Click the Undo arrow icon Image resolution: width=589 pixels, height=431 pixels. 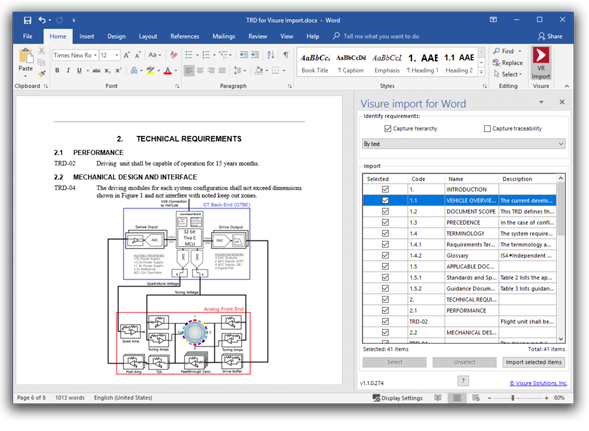pyautogui.click(x=42, y=20)
